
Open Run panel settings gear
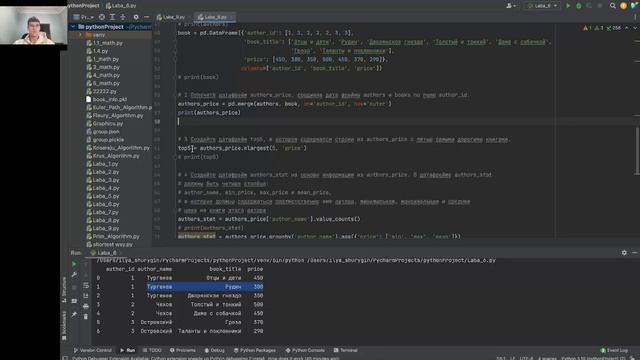(x=624, y=253)
